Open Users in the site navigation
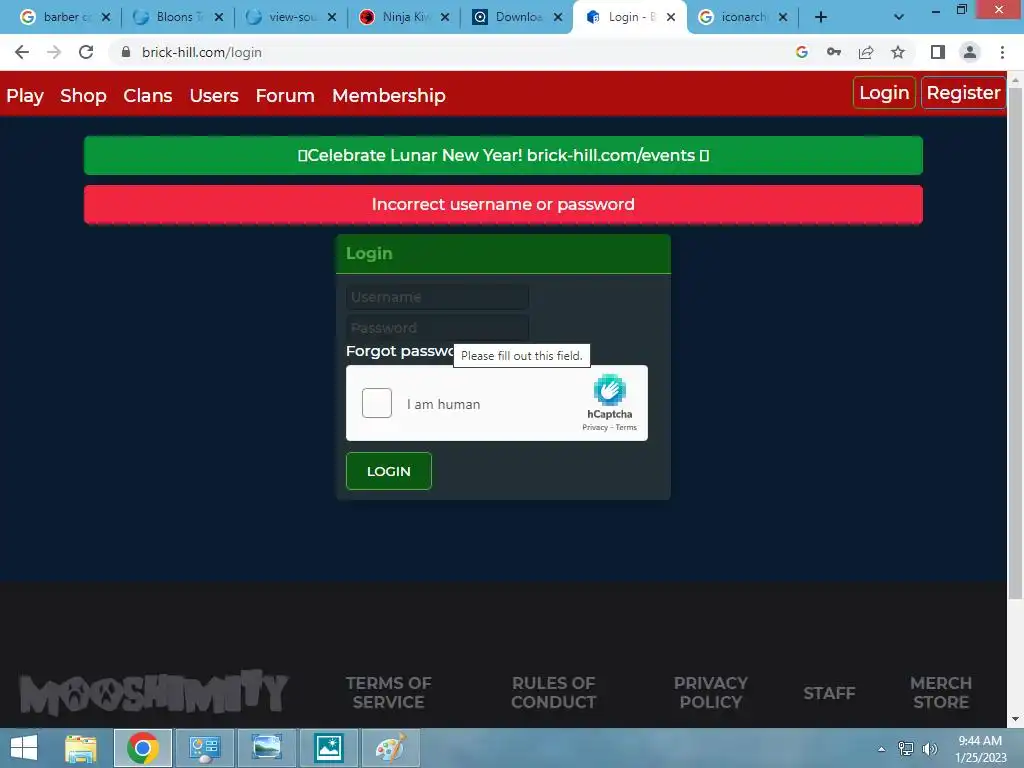Viewport: 1024px width, 768px height. click(x=214, y=95)
